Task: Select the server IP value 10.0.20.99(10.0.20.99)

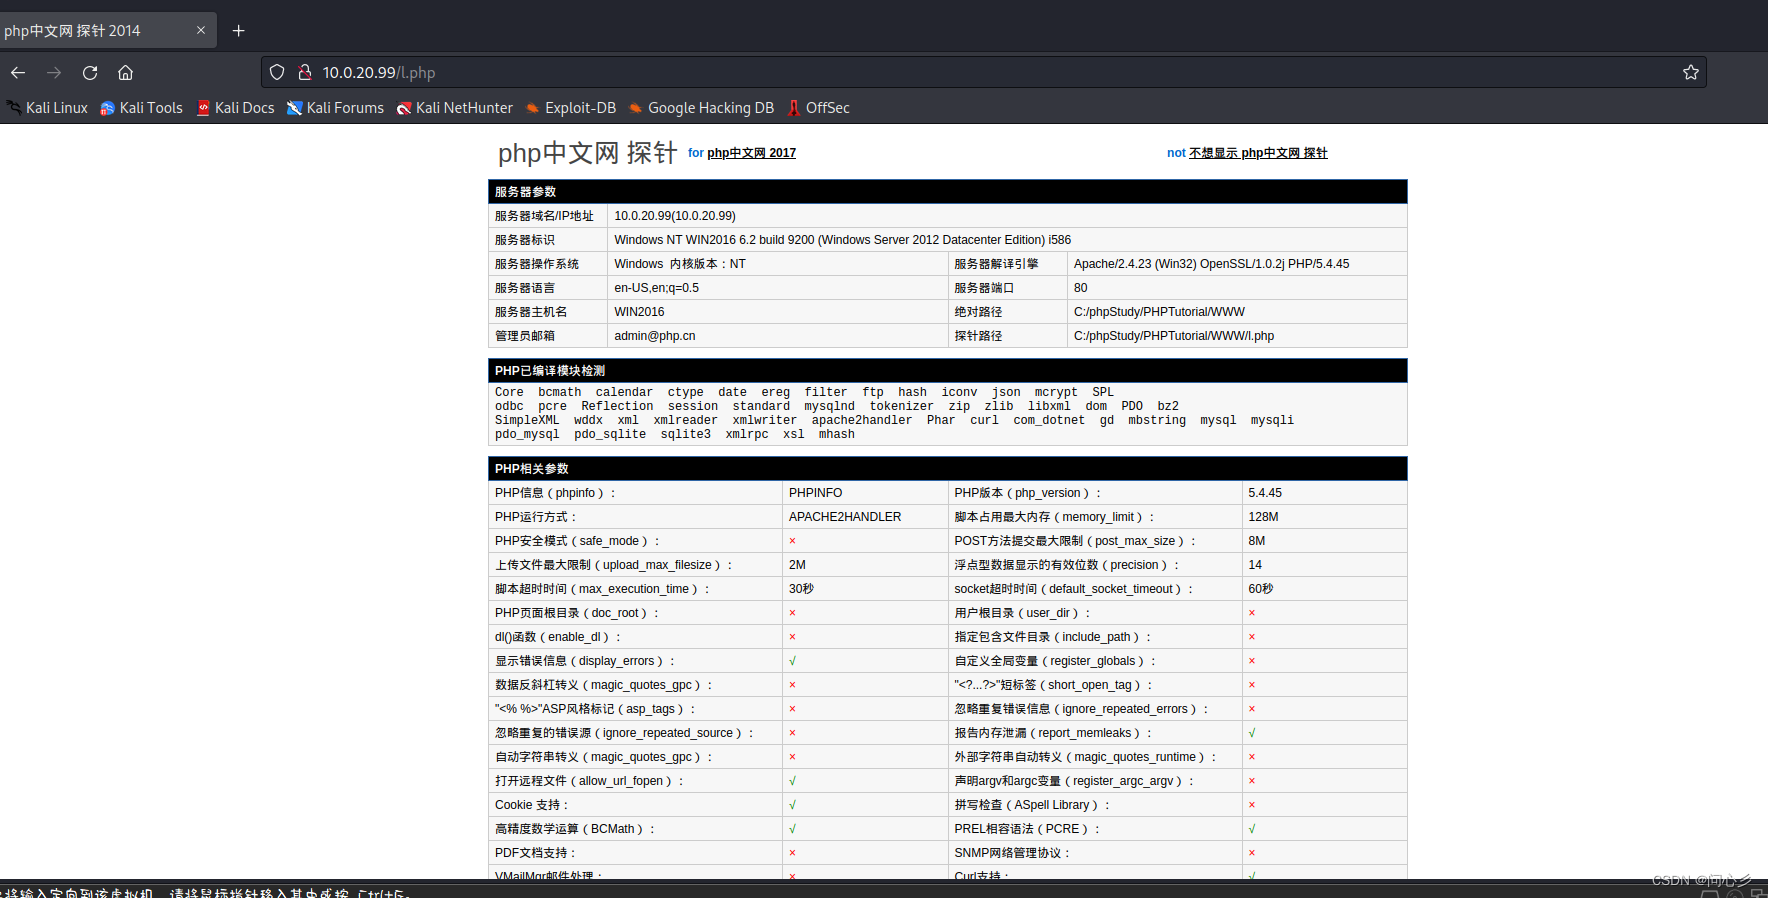Action: pos(675,216)
